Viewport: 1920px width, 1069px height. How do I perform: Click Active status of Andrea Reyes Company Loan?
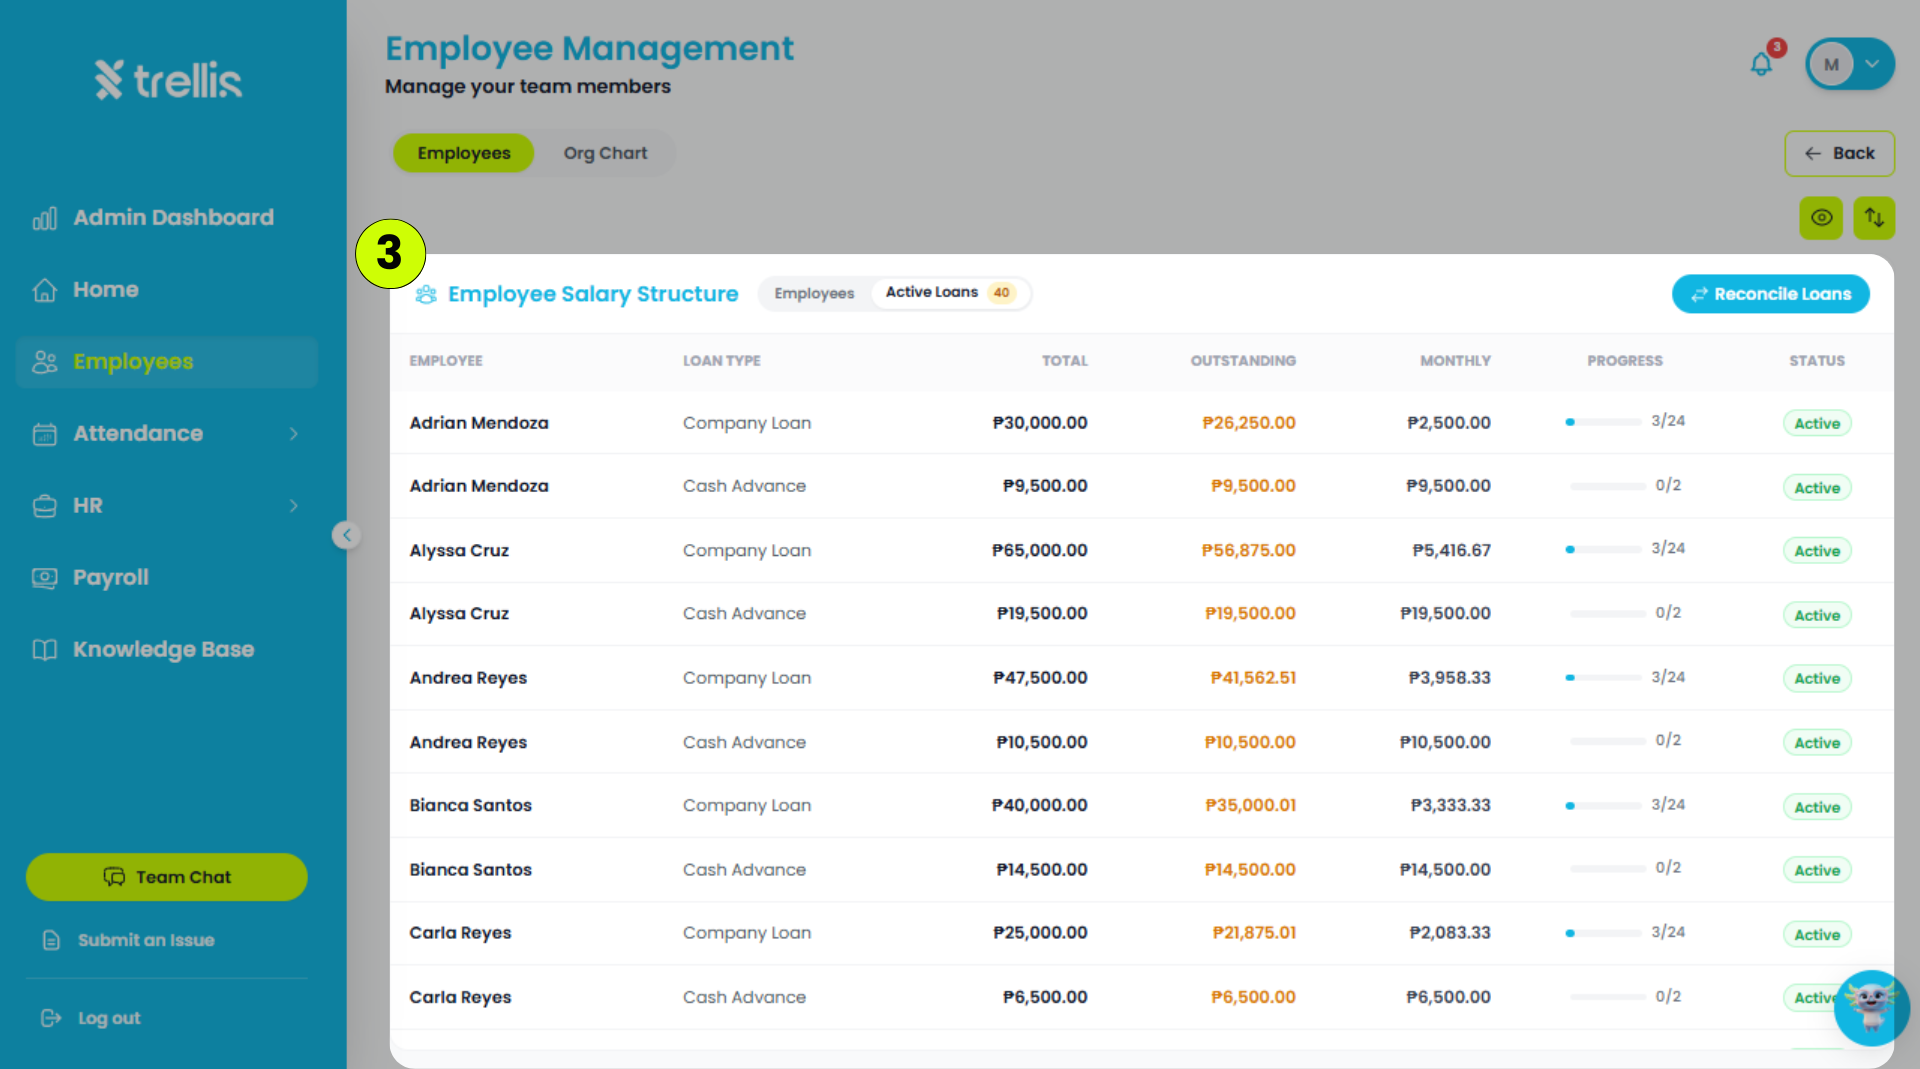[x=1817, y=678]
